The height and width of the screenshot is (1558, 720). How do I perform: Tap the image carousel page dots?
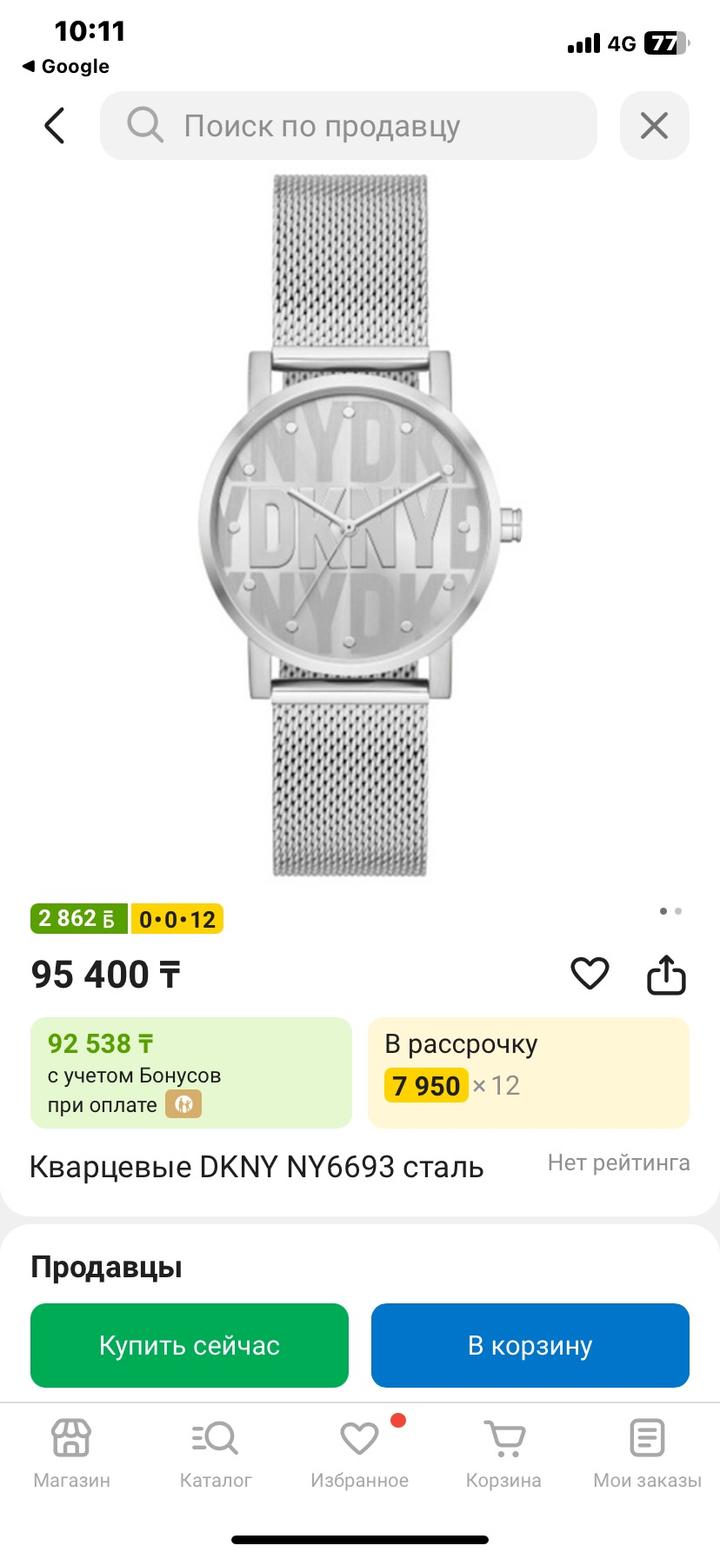(670, 911)
